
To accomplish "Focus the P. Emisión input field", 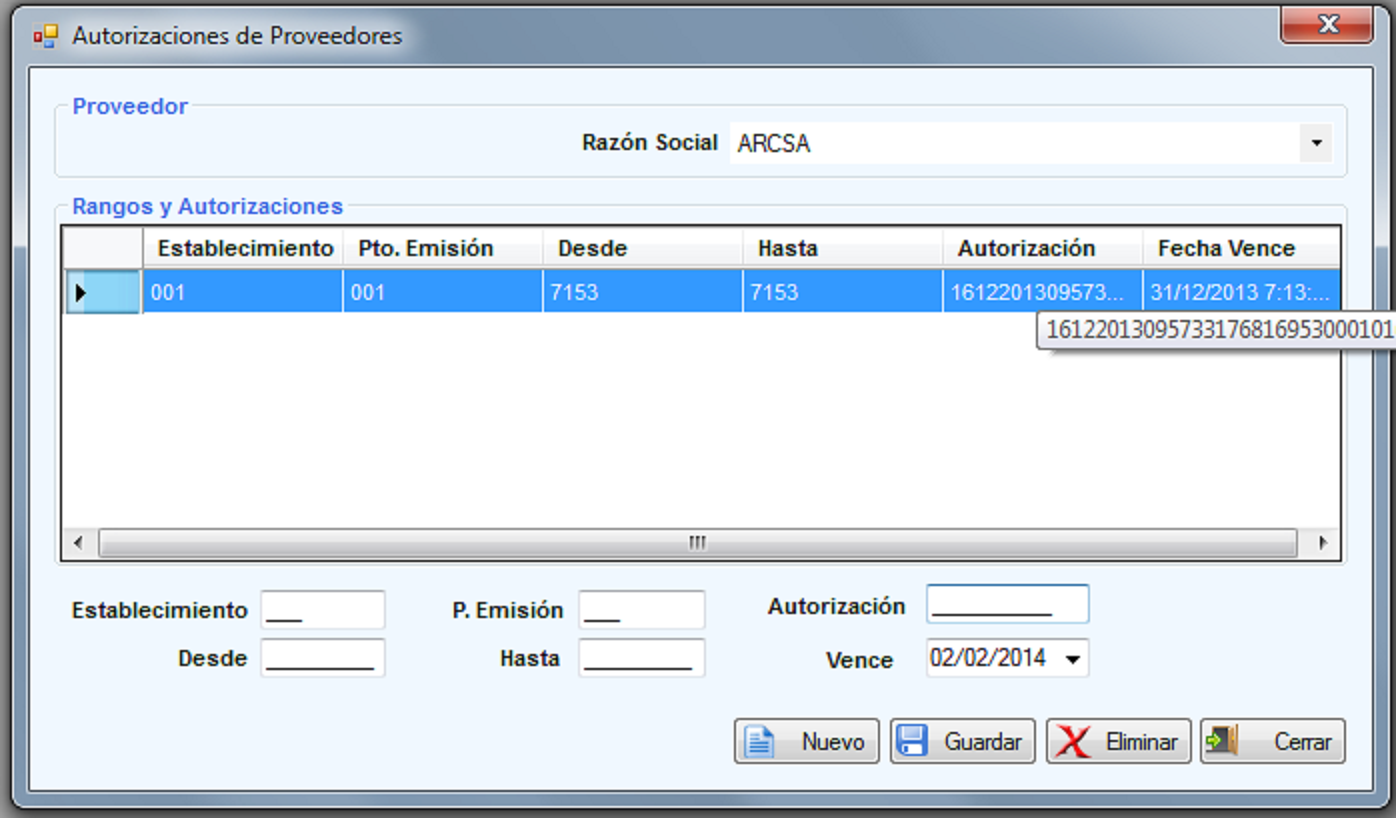I will click(x=642, y=610).
